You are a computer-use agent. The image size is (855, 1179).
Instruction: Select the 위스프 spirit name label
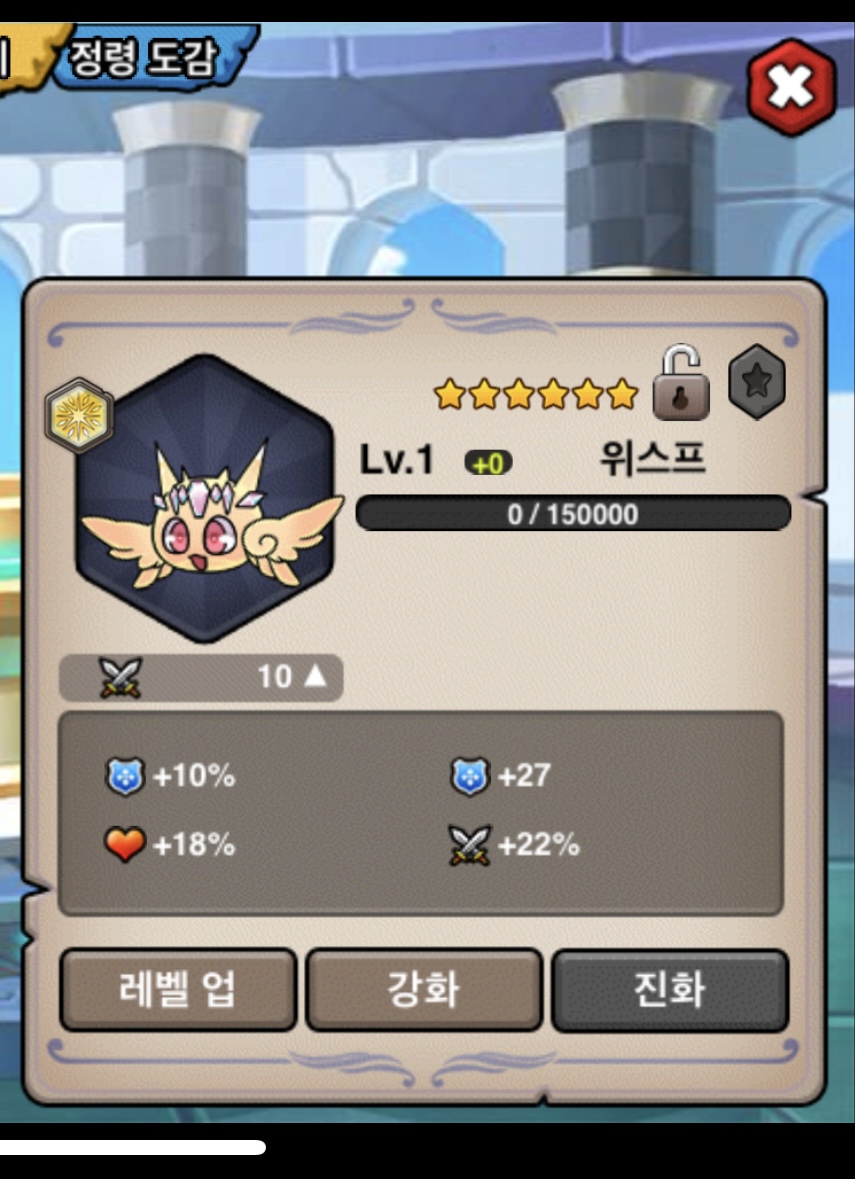[653, 458]
